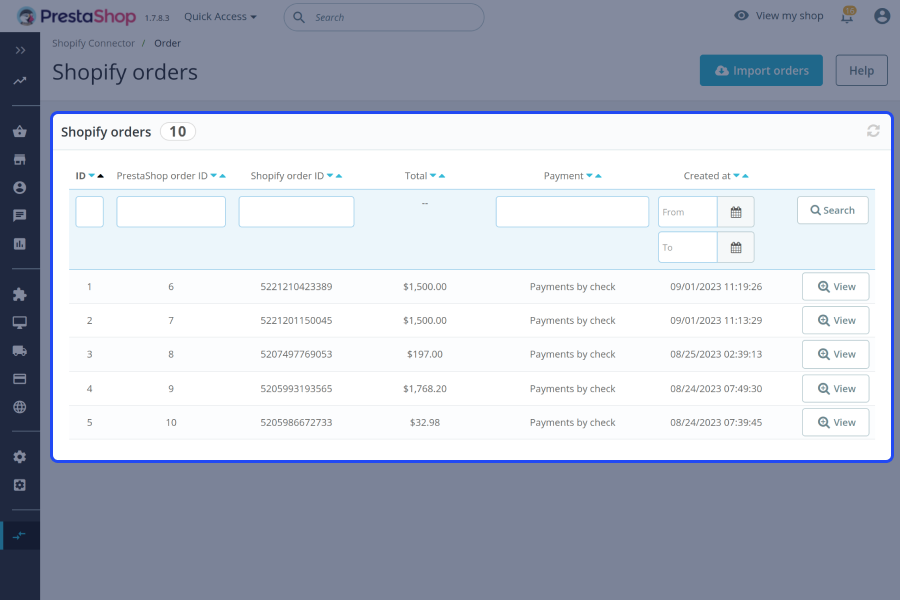Click the orders count badge 10
Screen dimensions: 900x600
(178, 132)
